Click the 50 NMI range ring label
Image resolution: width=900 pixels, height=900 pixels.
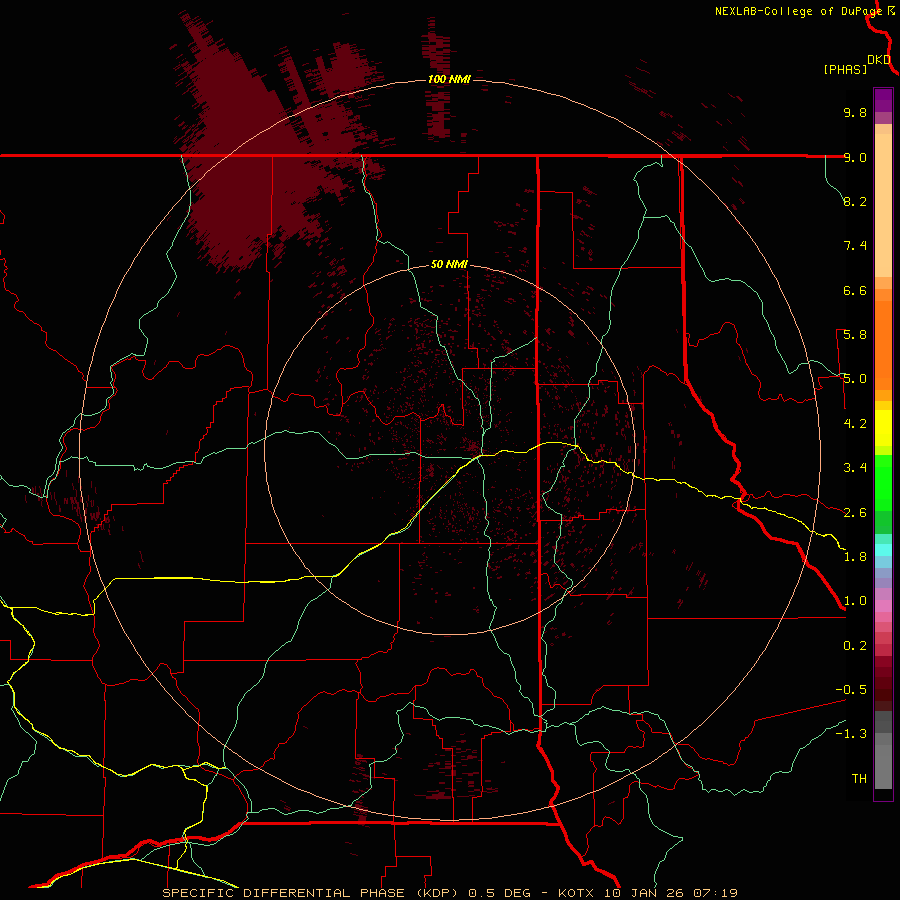[449, 265]
